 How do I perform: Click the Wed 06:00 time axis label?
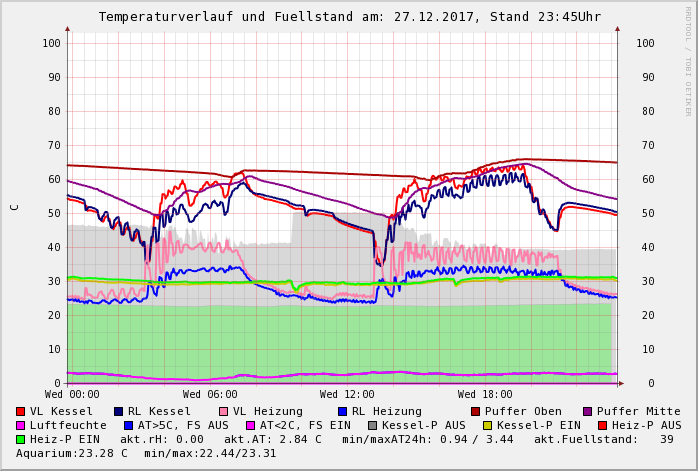210,394
